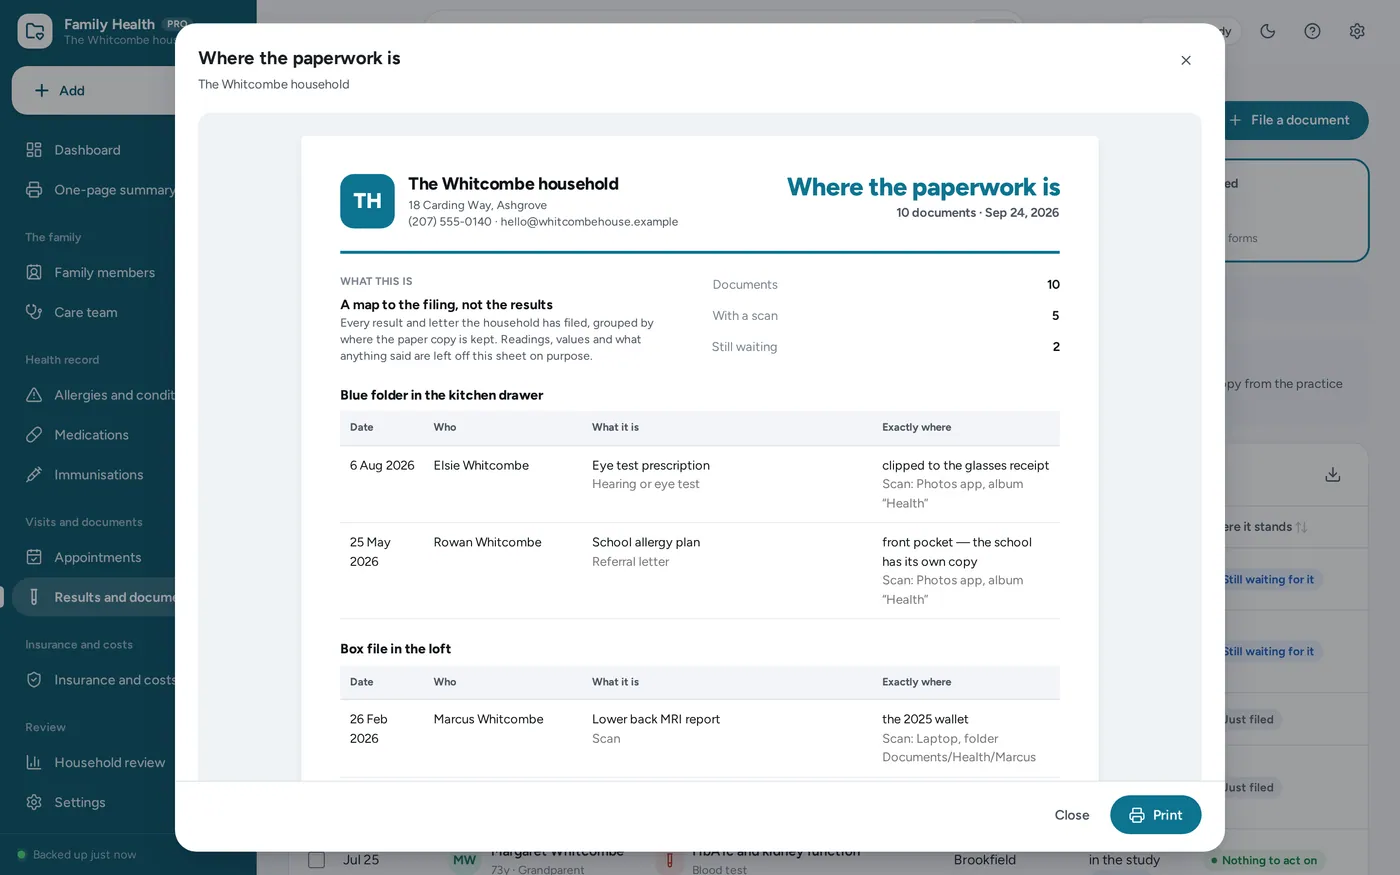Click 'Eye test prescription' text
Screen dimensions: 1400x875
[x=651, y=465]
